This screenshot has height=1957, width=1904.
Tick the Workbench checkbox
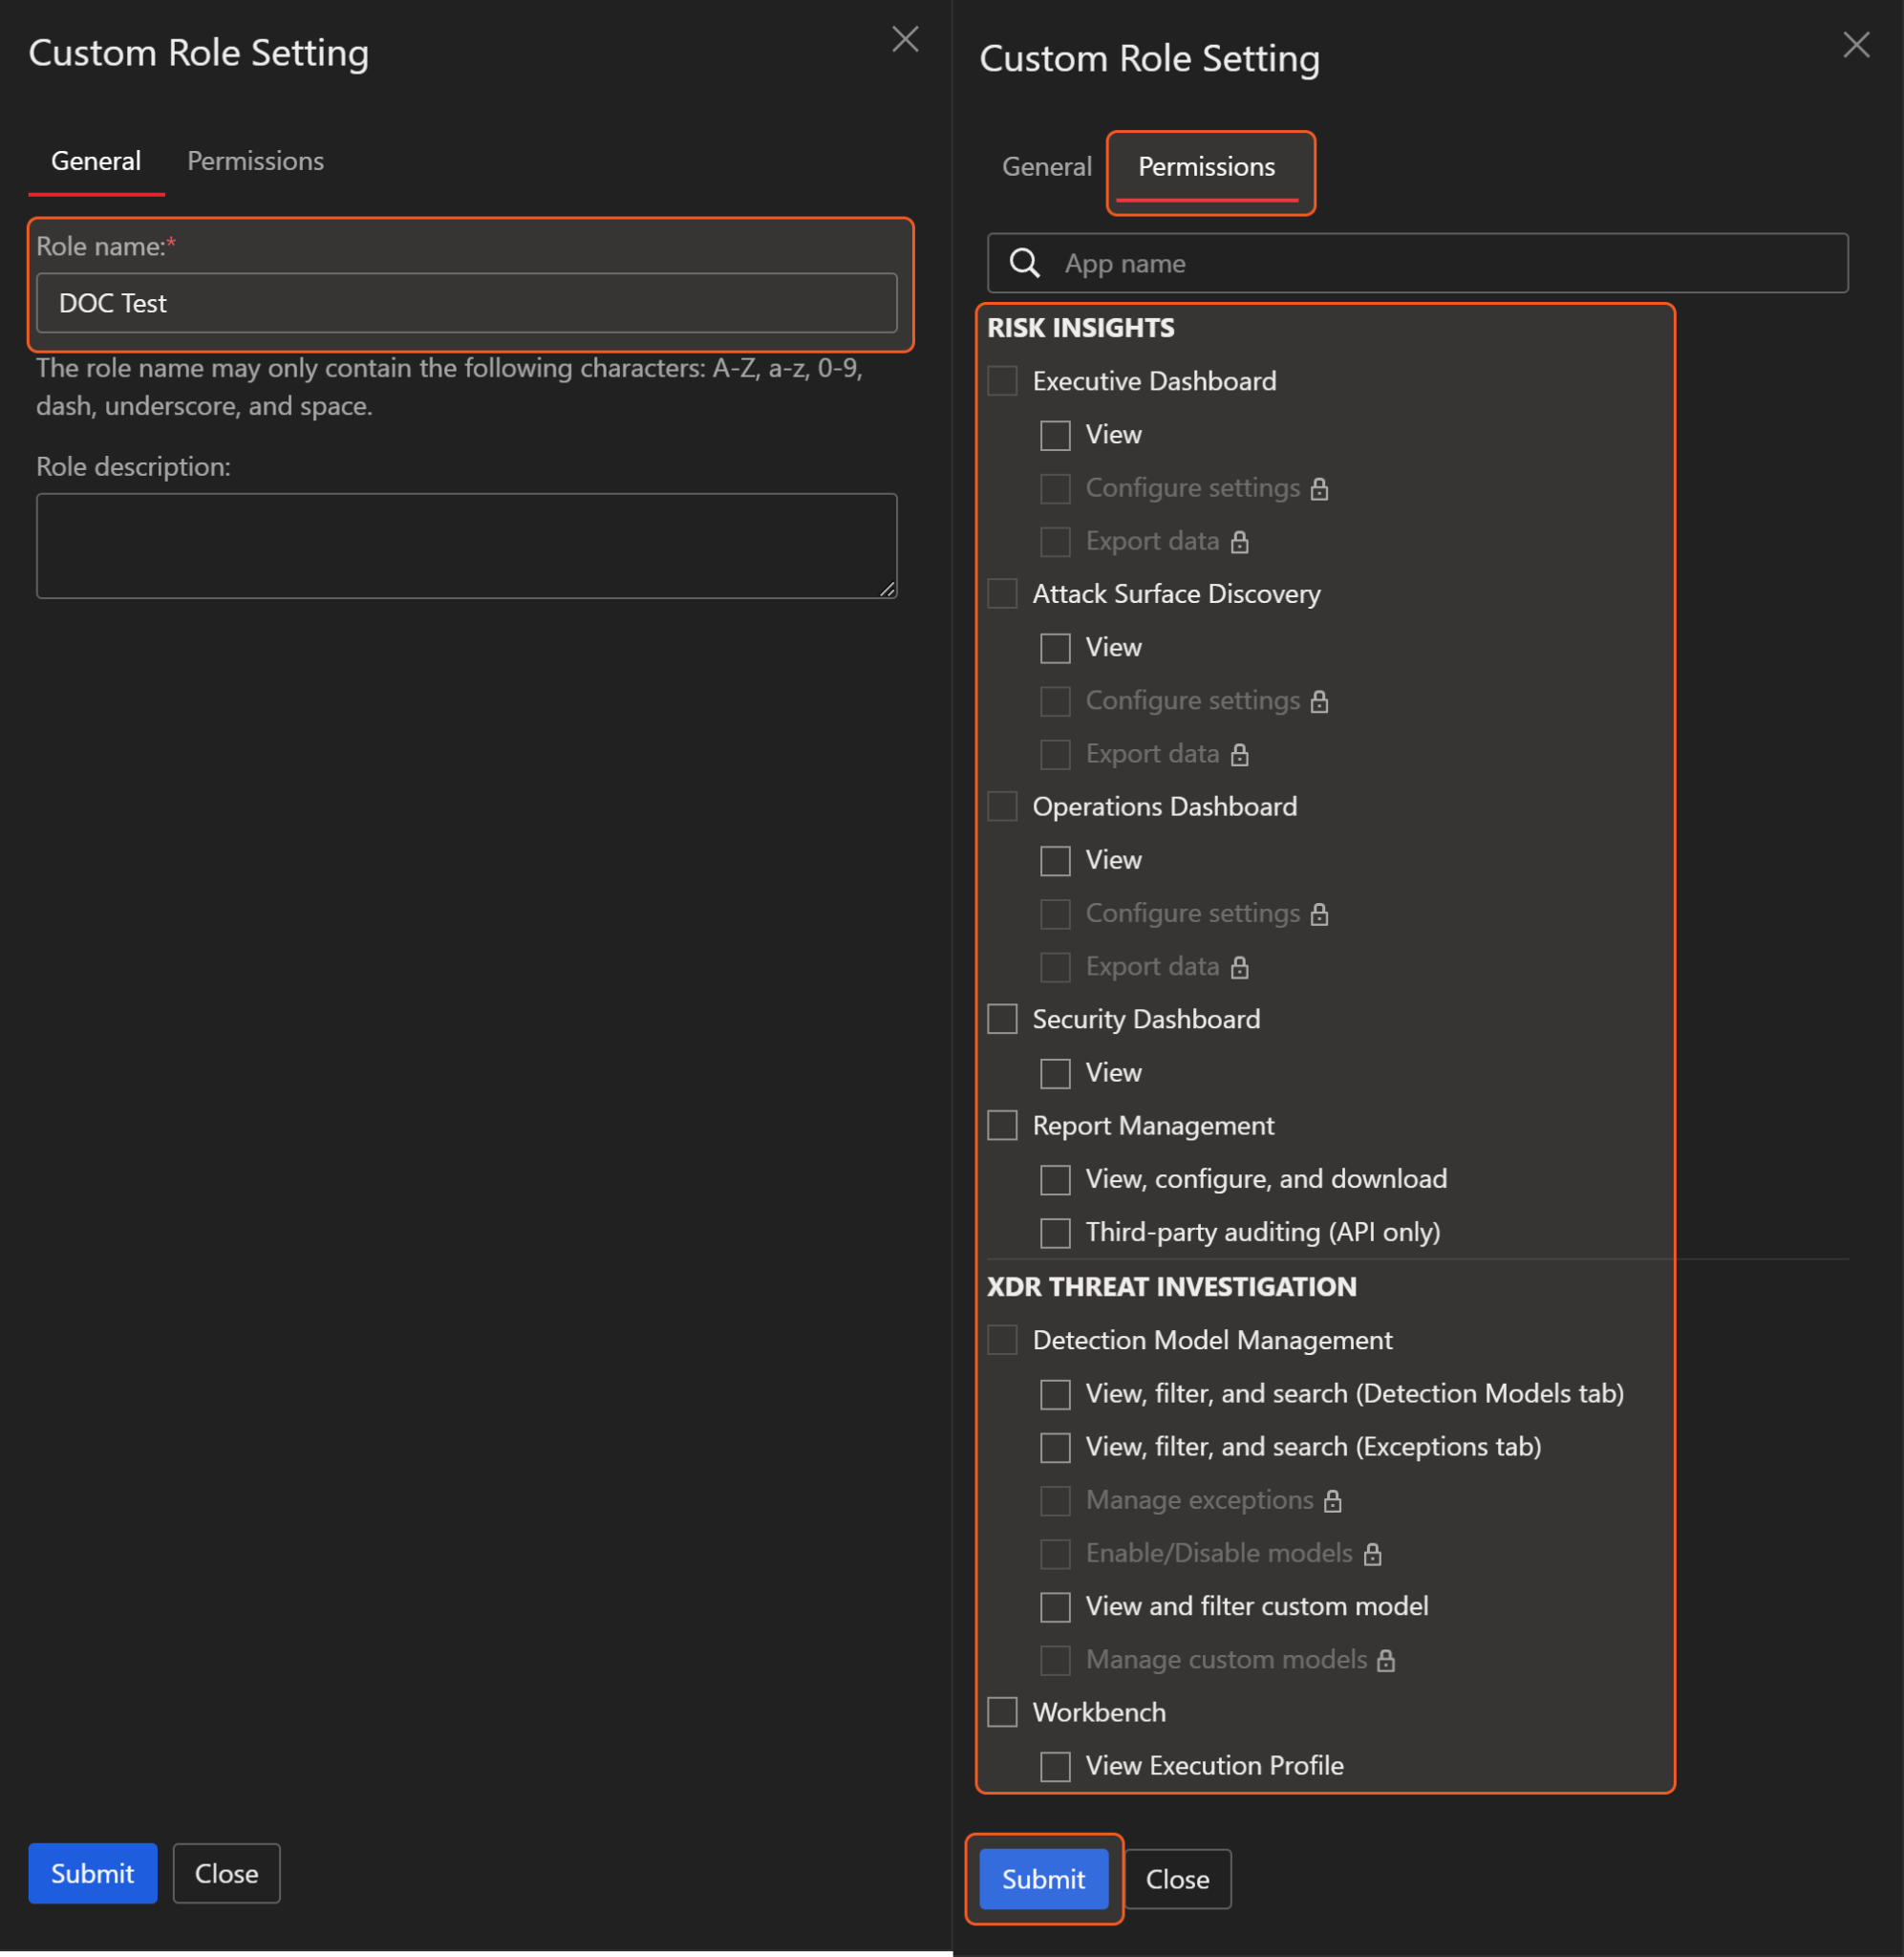click(x=1002, y=1712)
